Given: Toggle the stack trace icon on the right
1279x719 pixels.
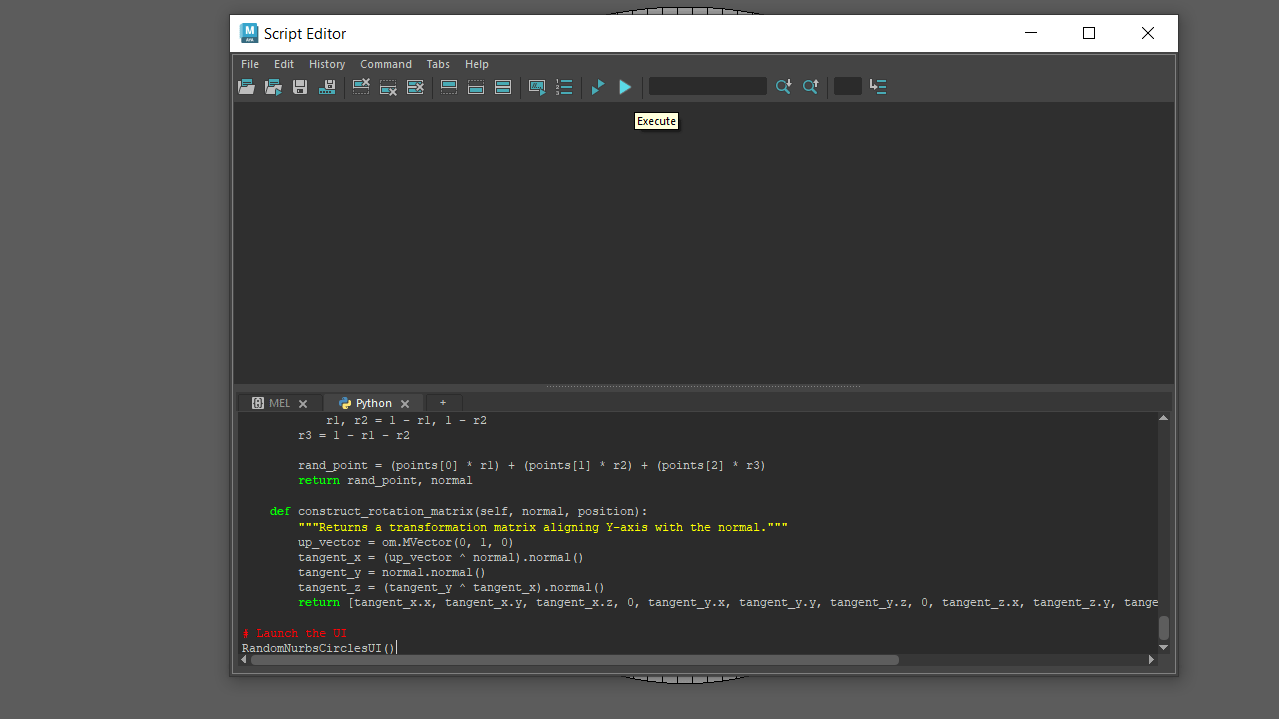Looking at the screenshot, I should pyautogui.click(x=877, y=86).
